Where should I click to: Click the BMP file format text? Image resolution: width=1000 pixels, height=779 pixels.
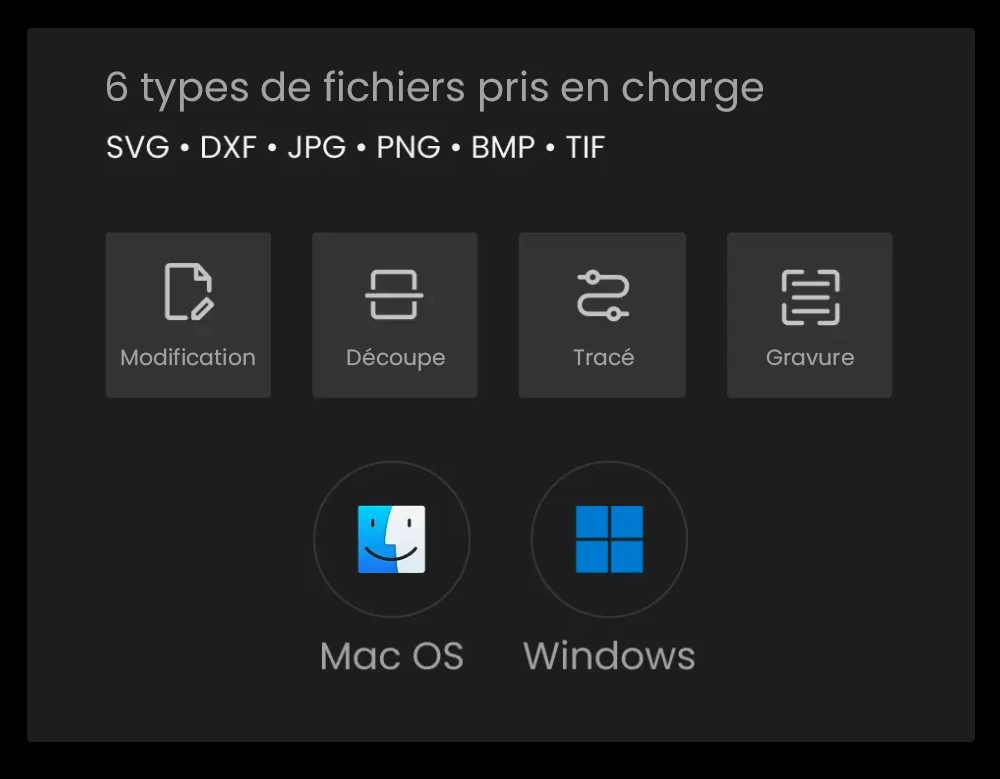[503, 147]
